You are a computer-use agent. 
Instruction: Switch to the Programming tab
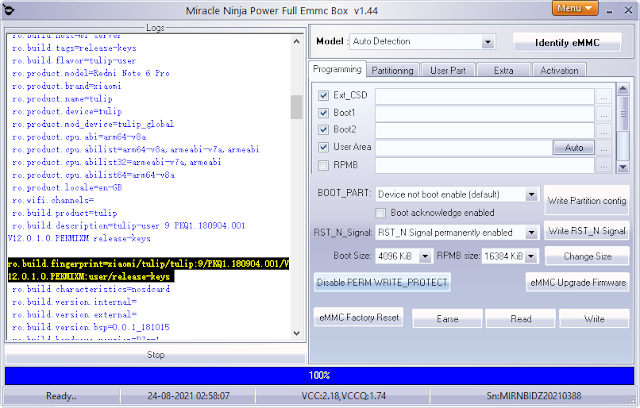click(337, 69)
